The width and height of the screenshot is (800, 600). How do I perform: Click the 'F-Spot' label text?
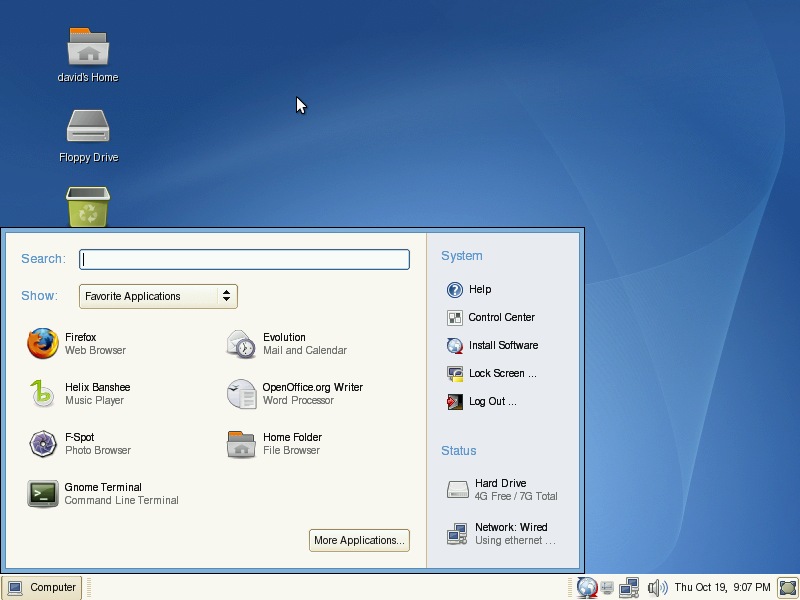tap(80, 437)
